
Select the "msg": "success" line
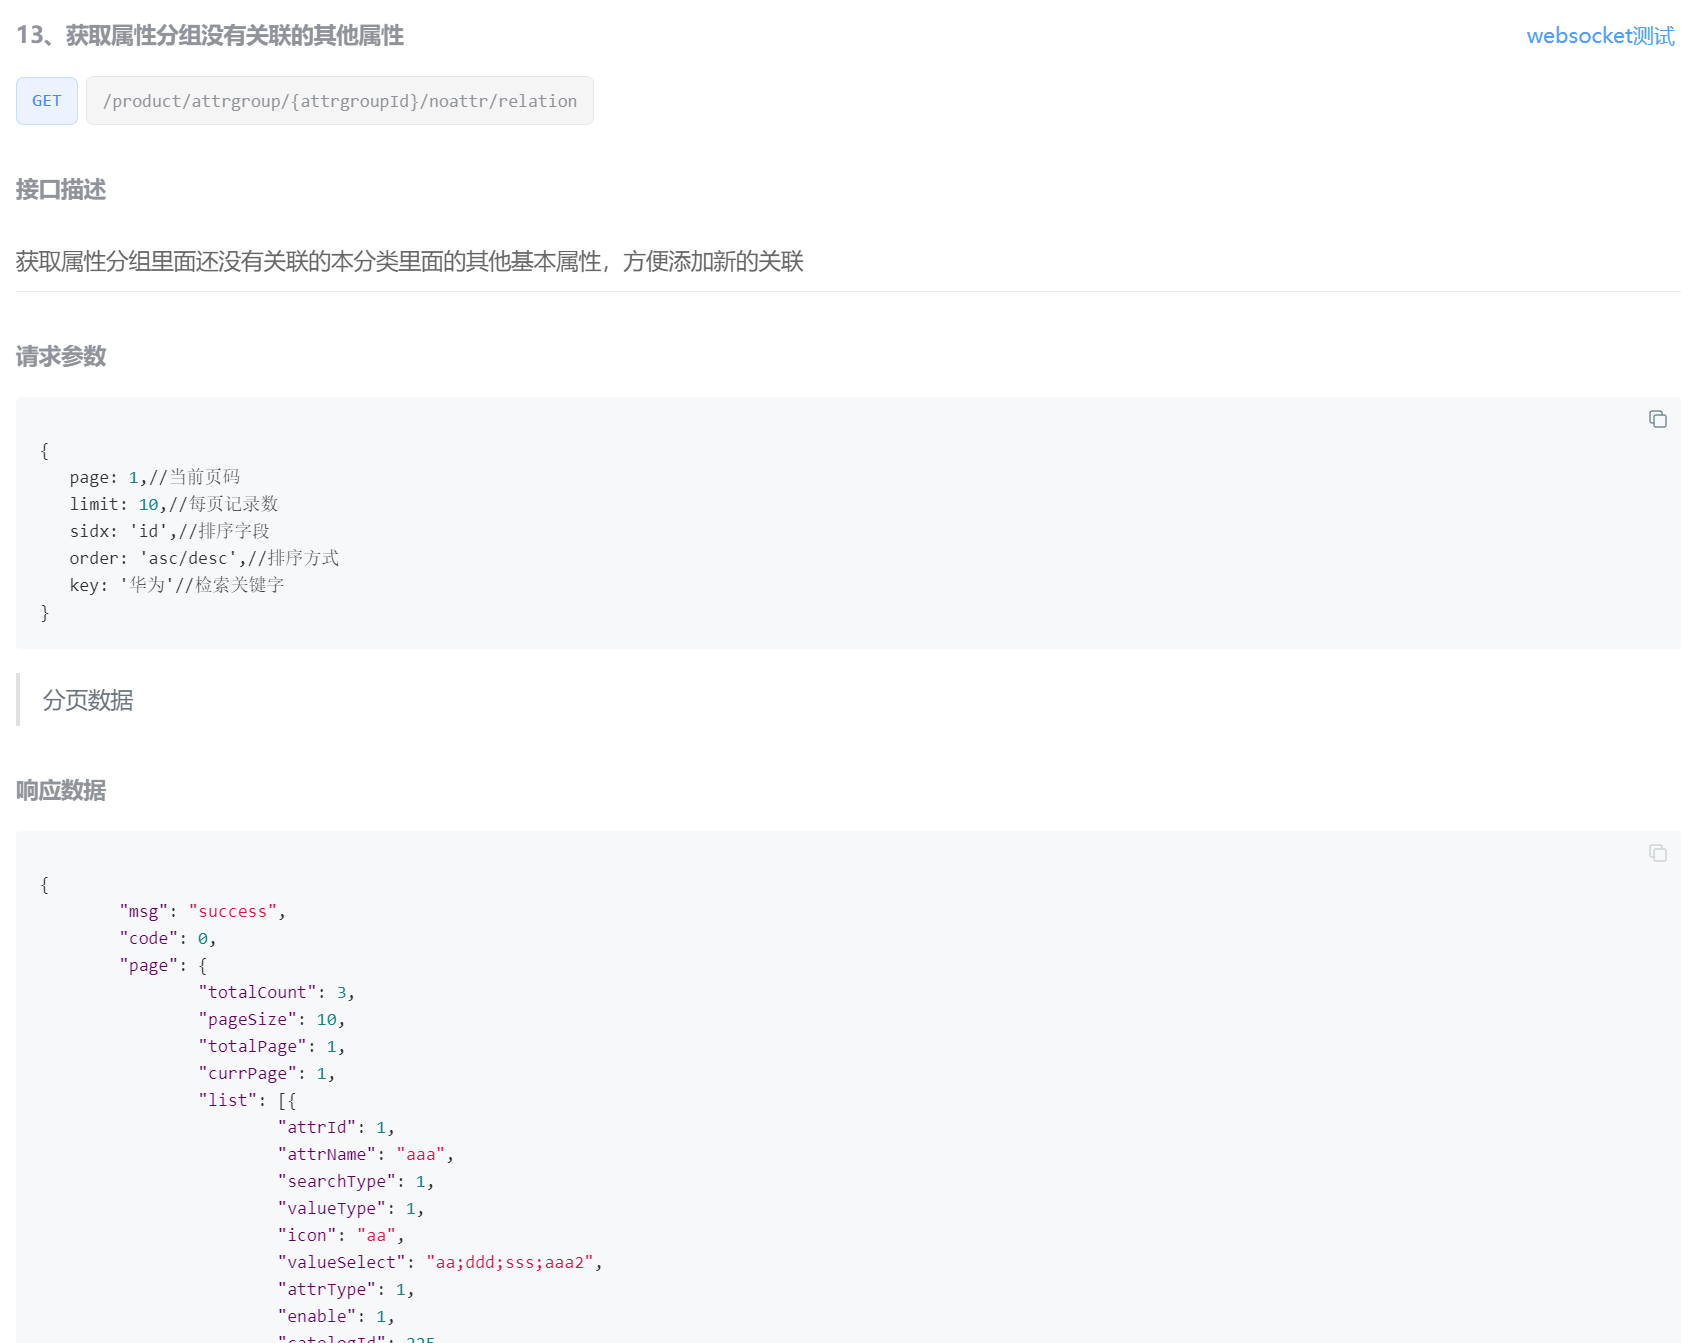coord(203,911)
